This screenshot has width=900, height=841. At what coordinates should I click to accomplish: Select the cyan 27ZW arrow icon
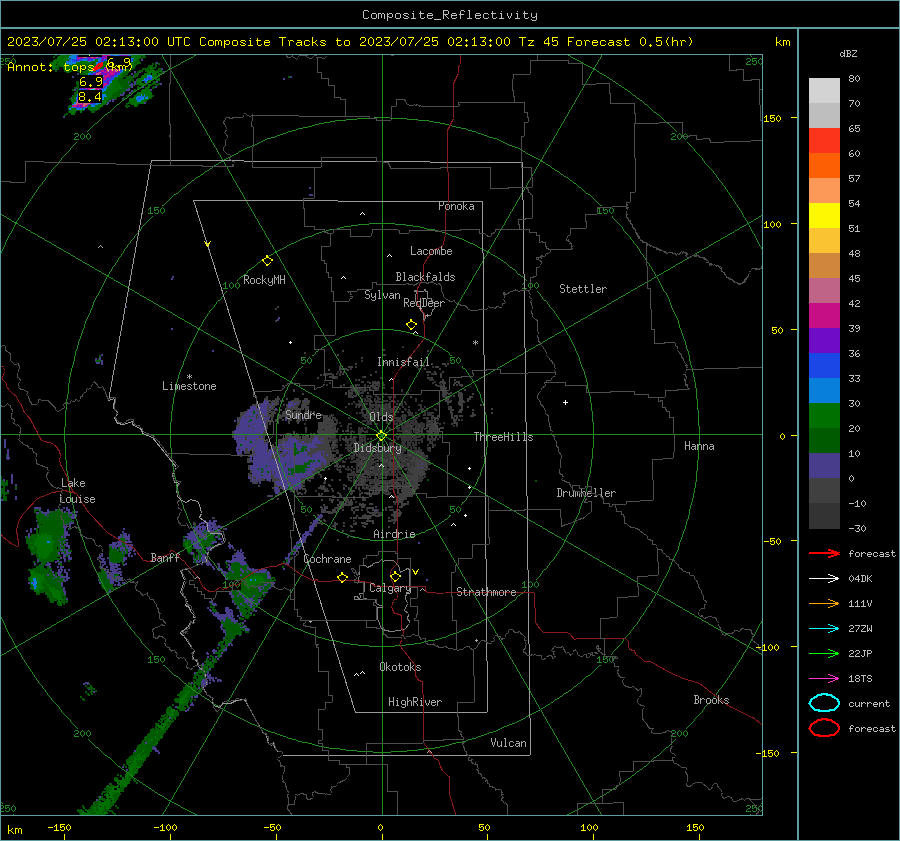tap(824, 629)
